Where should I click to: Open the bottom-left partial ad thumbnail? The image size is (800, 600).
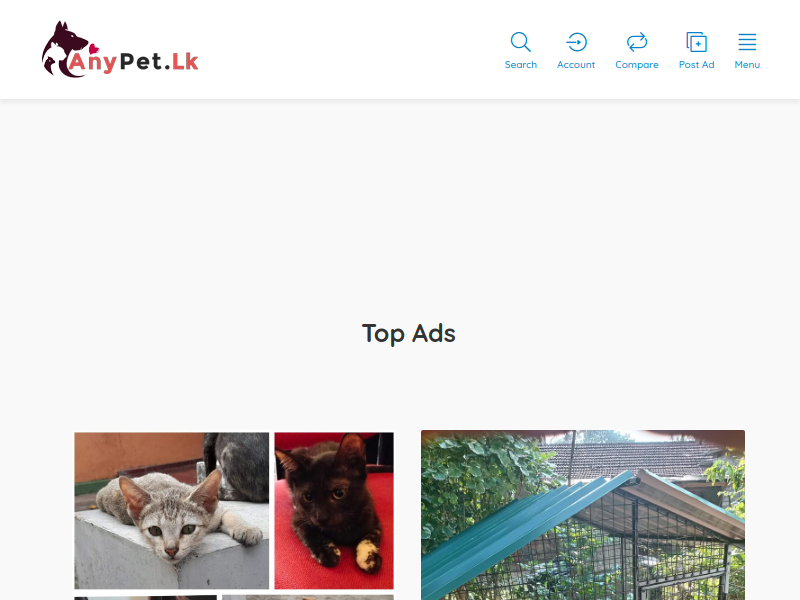145,597
